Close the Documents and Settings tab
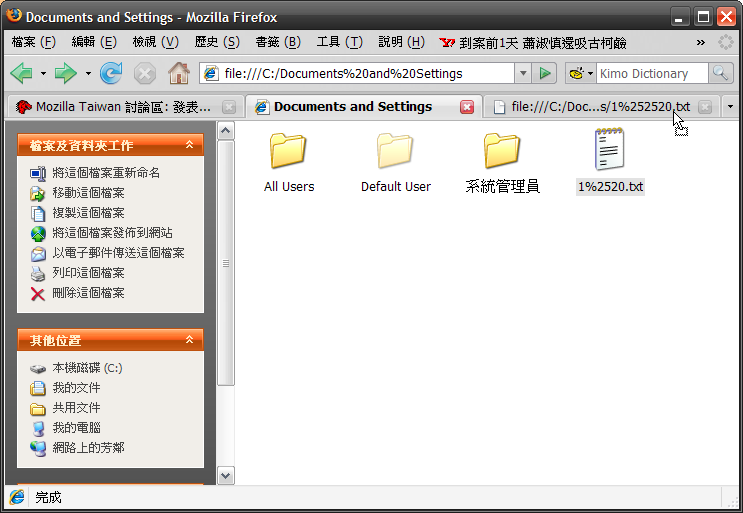Image resolution: width=743 pixels, height=513 pixels. [467, 107]
